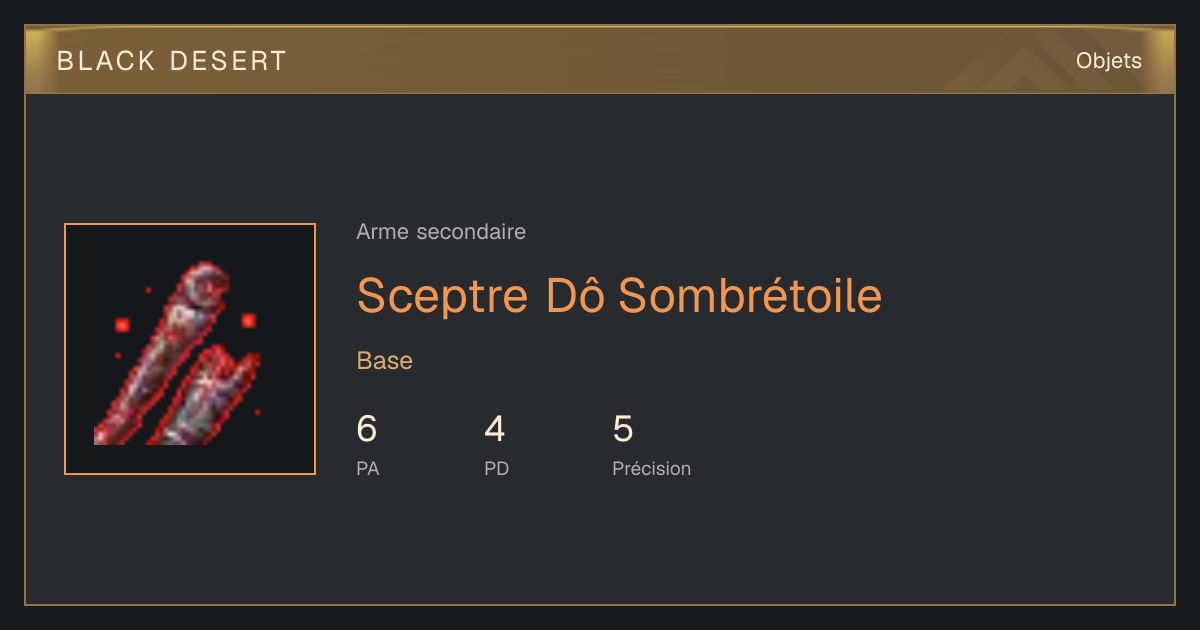
Task: Open the Objets link in the header
Action: (1108, 61)
